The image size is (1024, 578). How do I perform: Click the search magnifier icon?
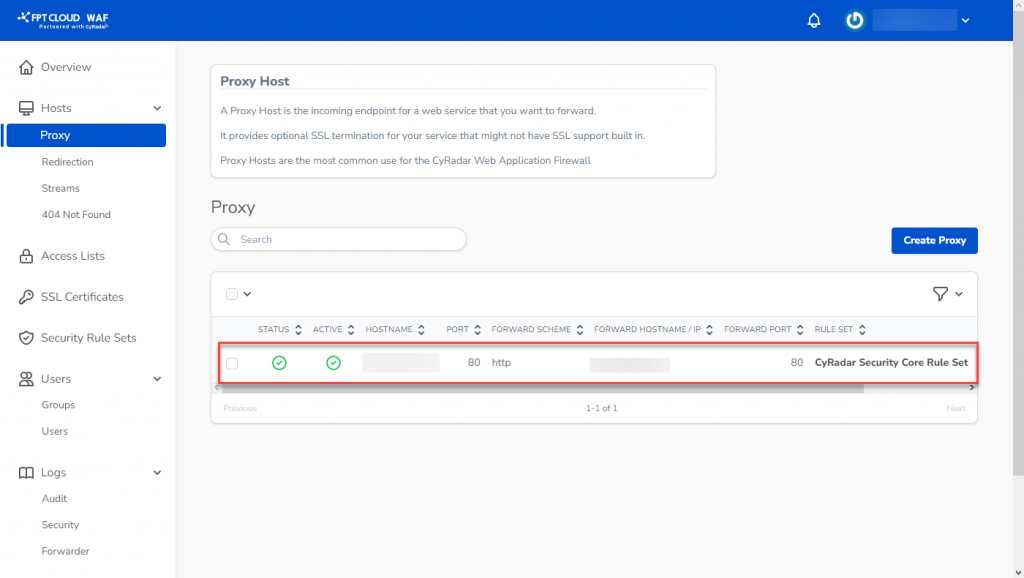pos(224,239)
